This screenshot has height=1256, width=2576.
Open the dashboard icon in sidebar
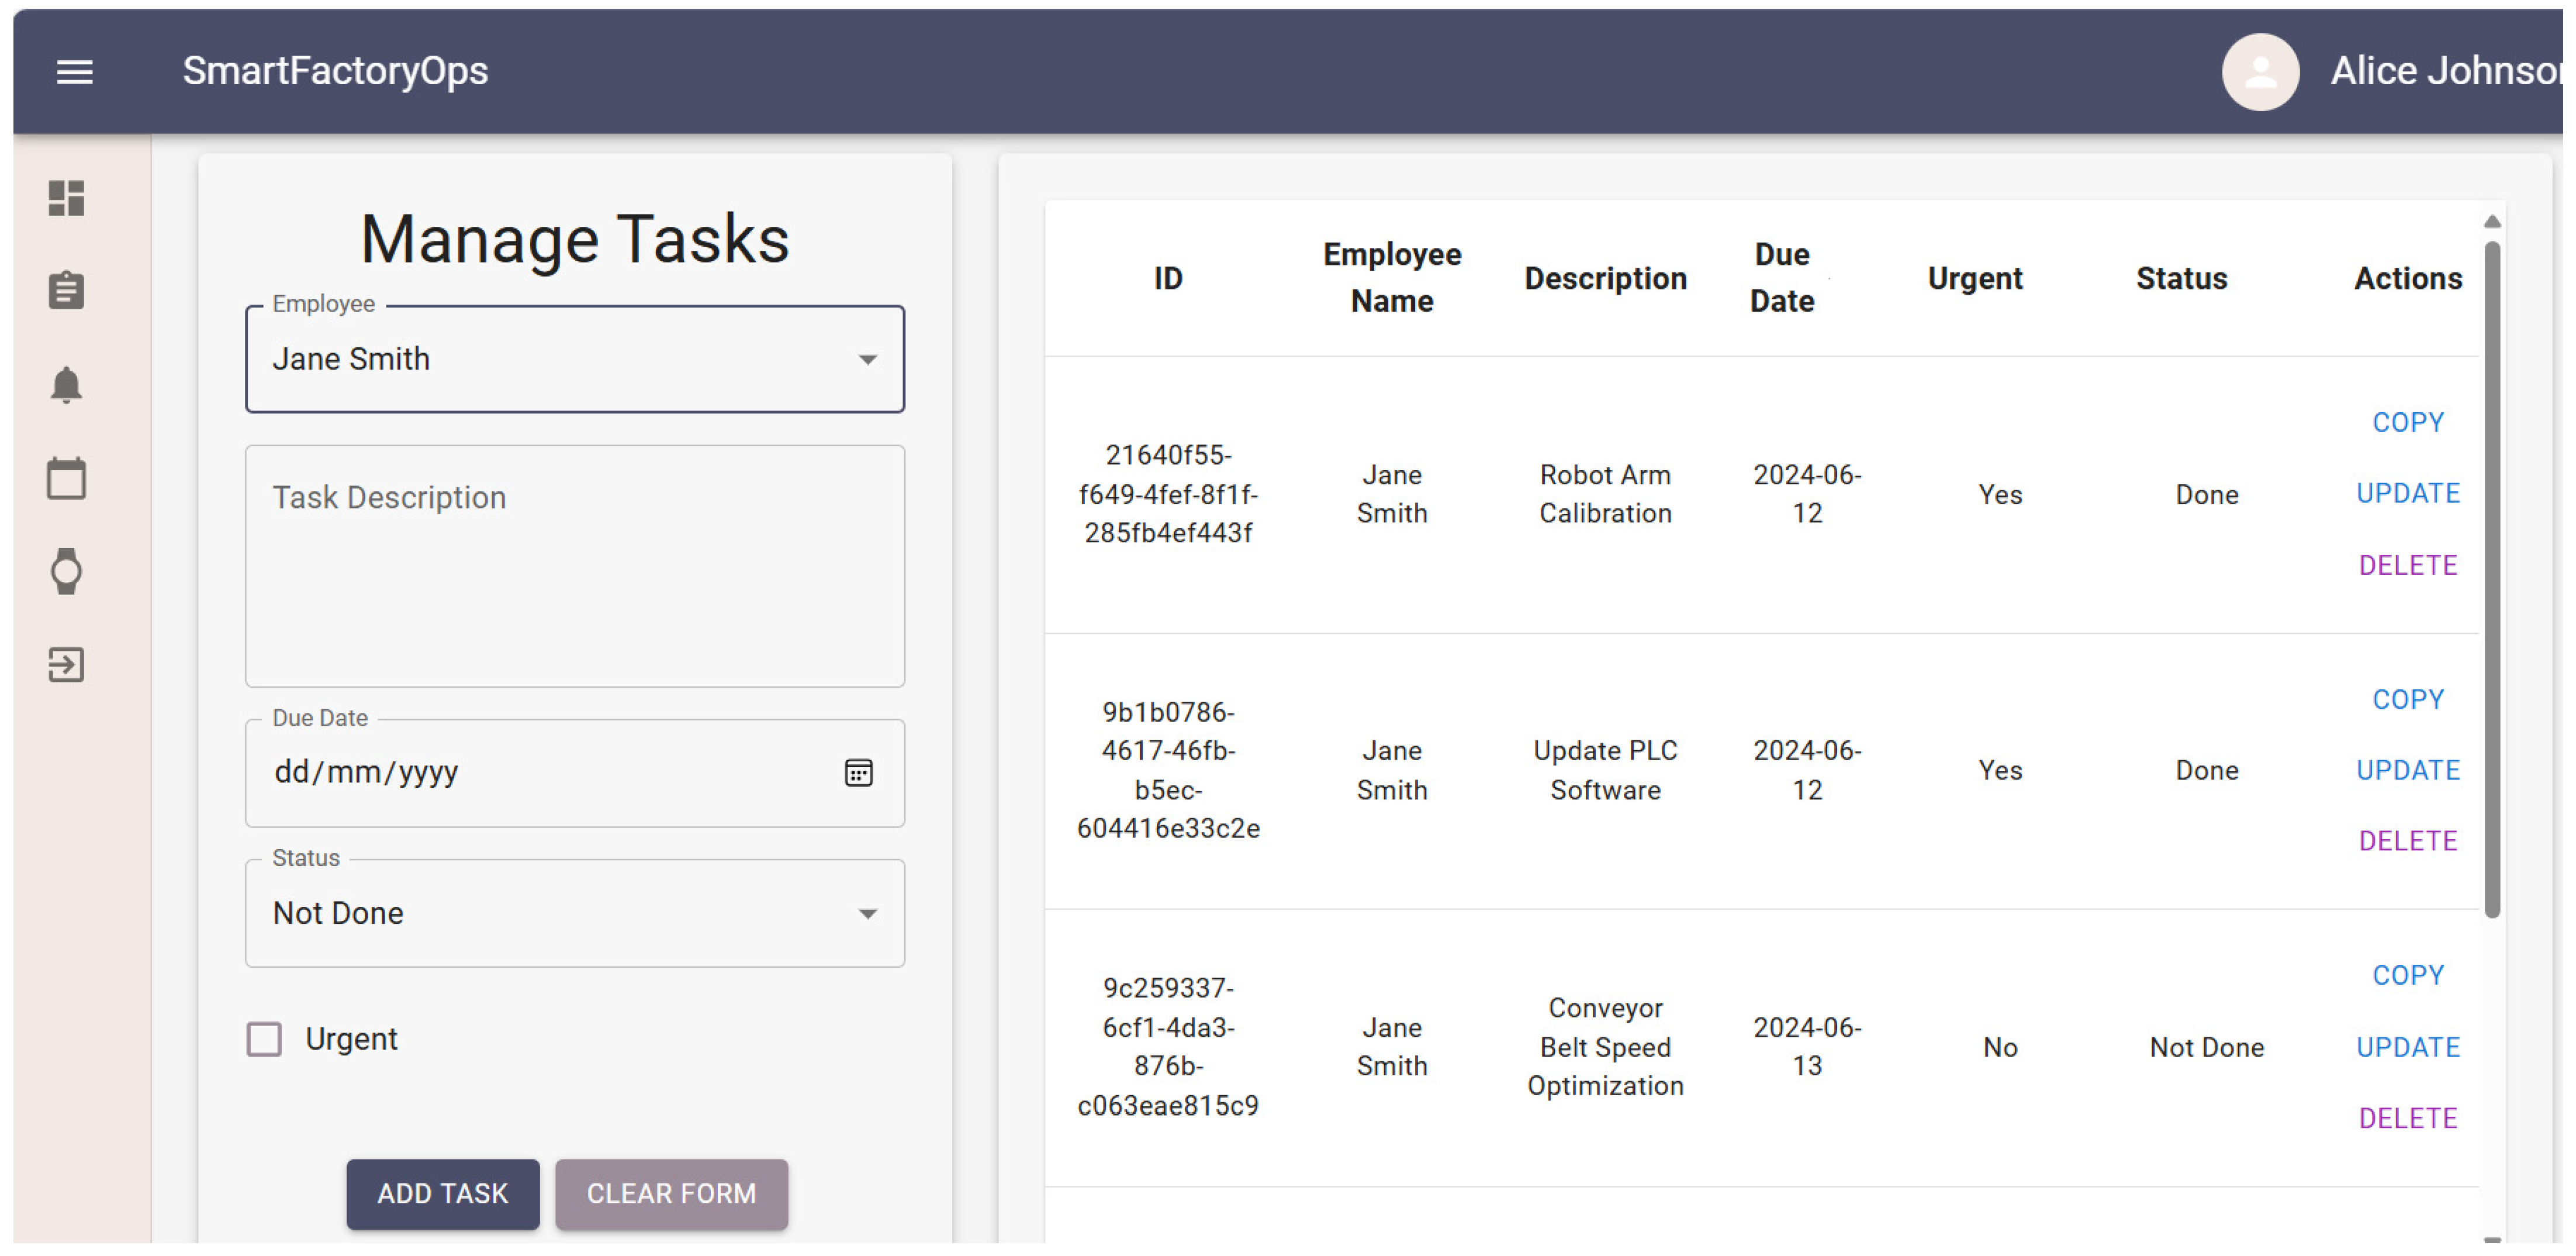67,198
